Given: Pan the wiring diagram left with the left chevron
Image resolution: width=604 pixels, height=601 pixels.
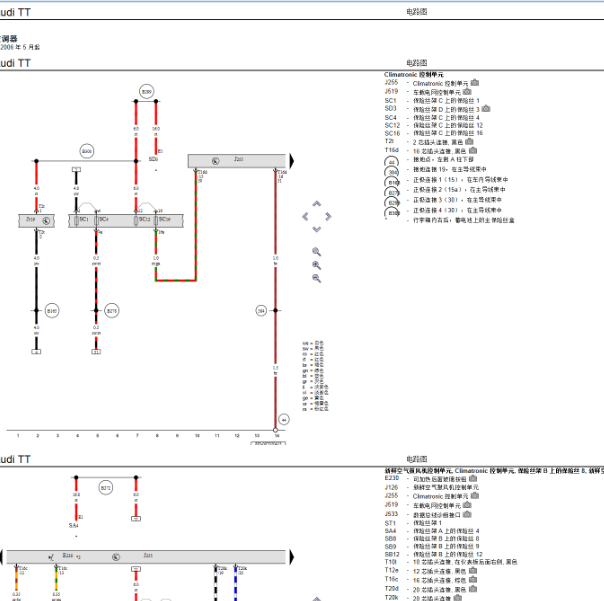Looking at the screenshot, I should coord(305,217).
